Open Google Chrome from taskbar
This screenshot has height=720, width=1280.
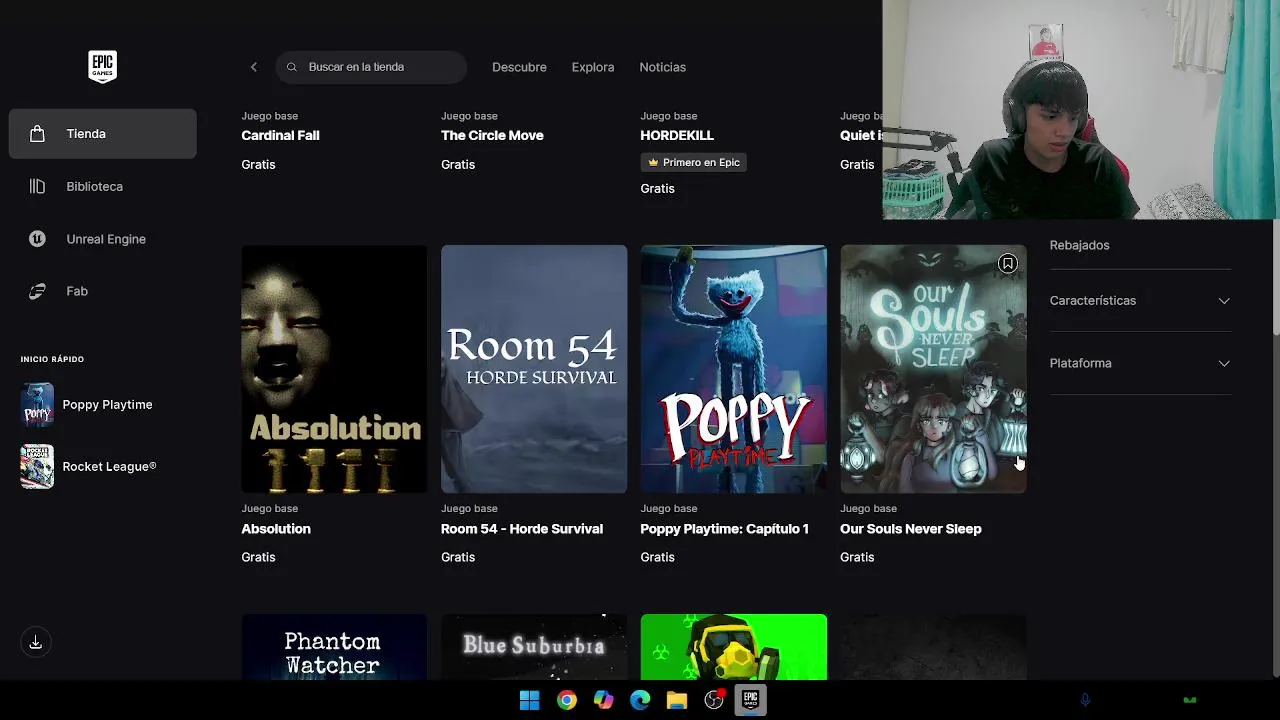[567, 700]
